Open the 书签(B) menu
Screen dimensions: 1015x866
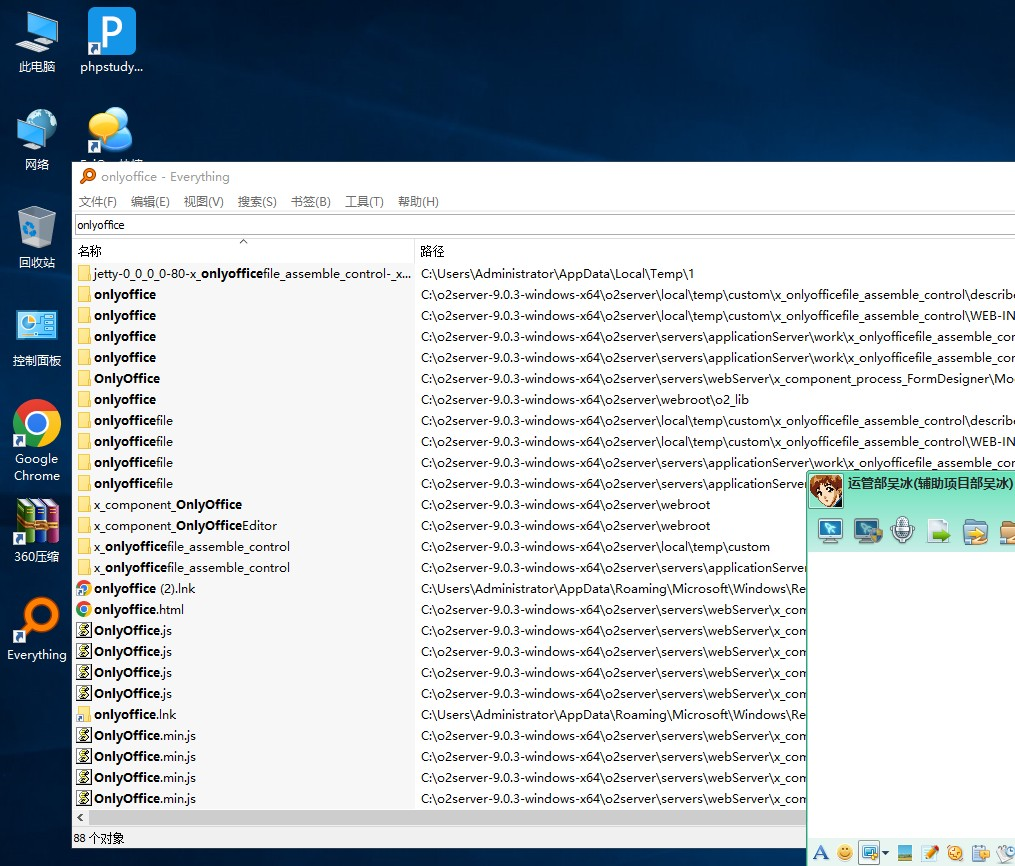point(310,201)
